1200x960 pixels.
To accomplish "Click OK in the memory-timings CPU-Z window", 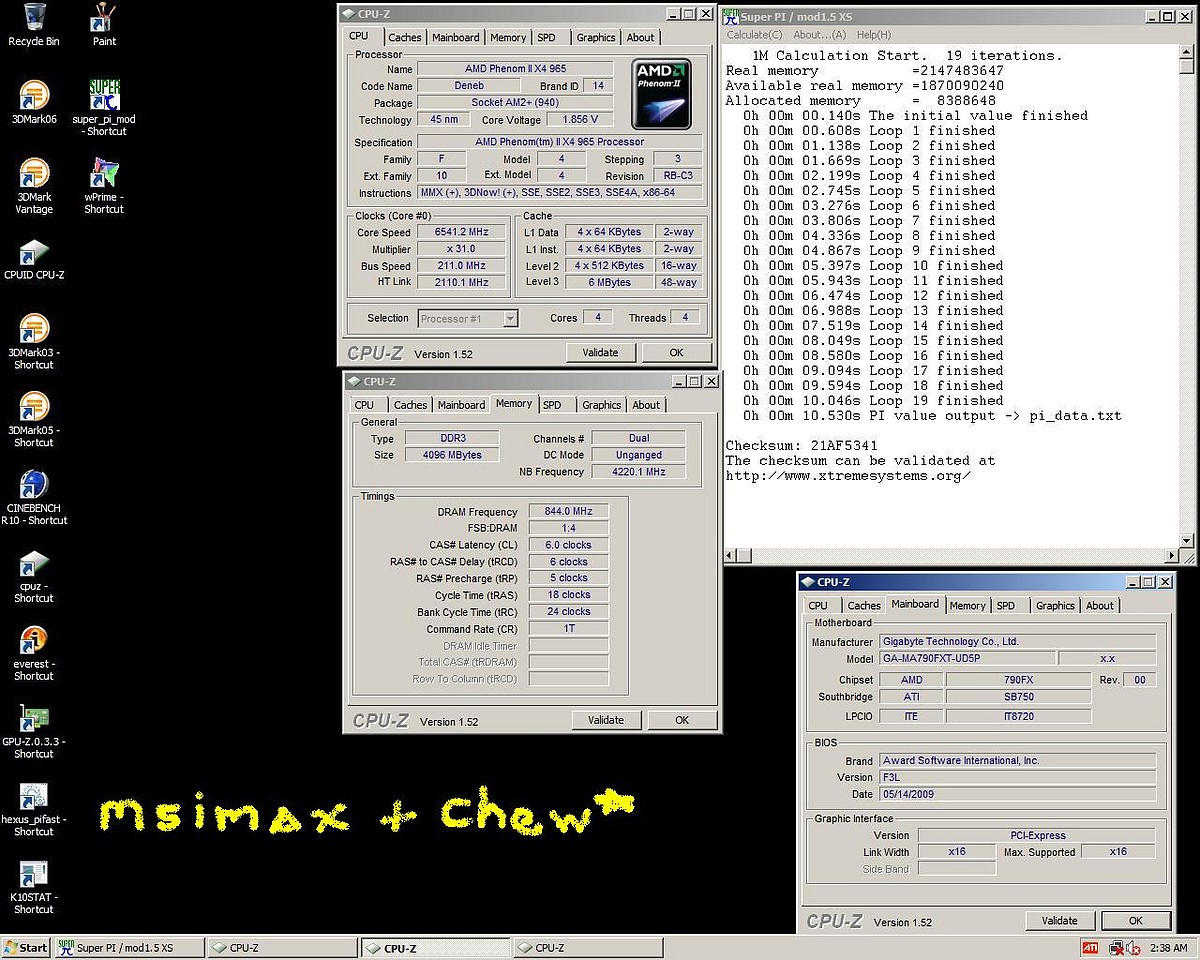I will (x=682, y=720).
